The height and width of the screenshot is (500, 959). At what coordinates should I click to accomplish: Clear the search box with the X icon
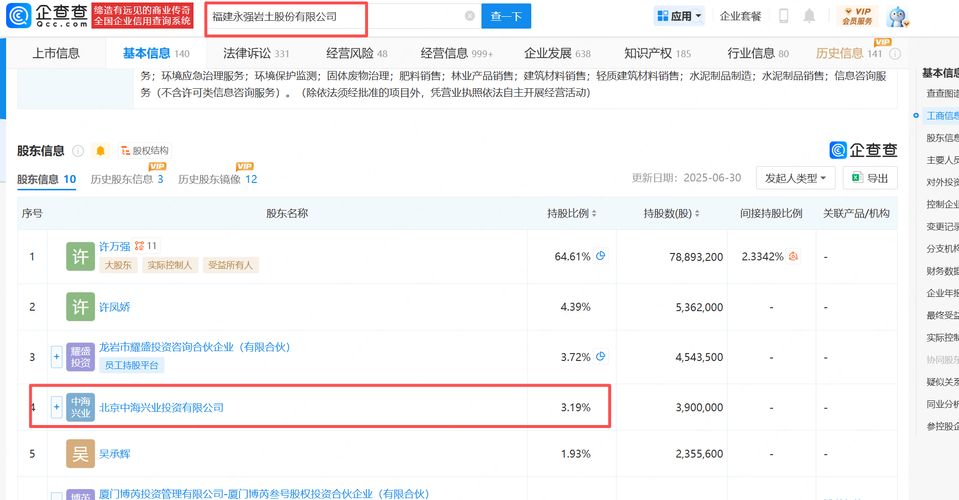pos(470,16)
